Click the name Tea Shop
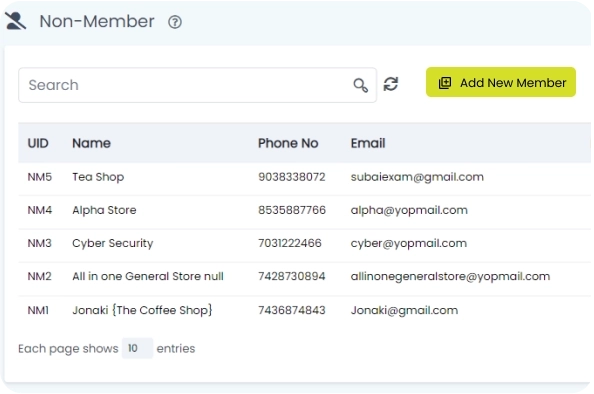 click(98, 177)
